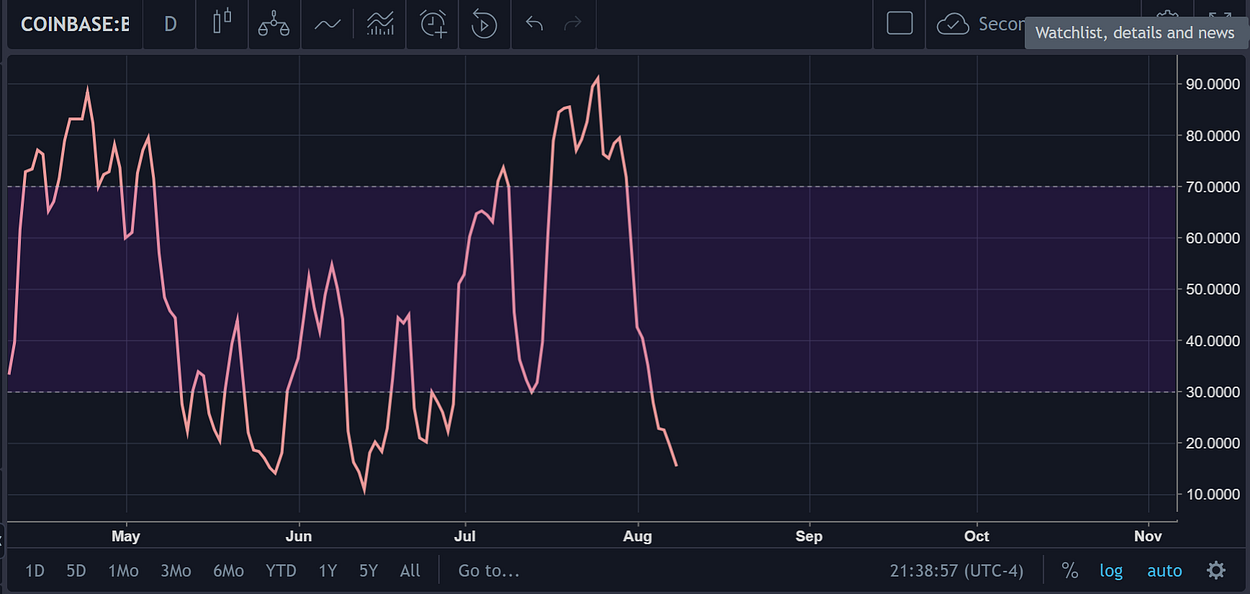
Task: Open the financials bar-and-line chart icon
Action: click(380, 24)
